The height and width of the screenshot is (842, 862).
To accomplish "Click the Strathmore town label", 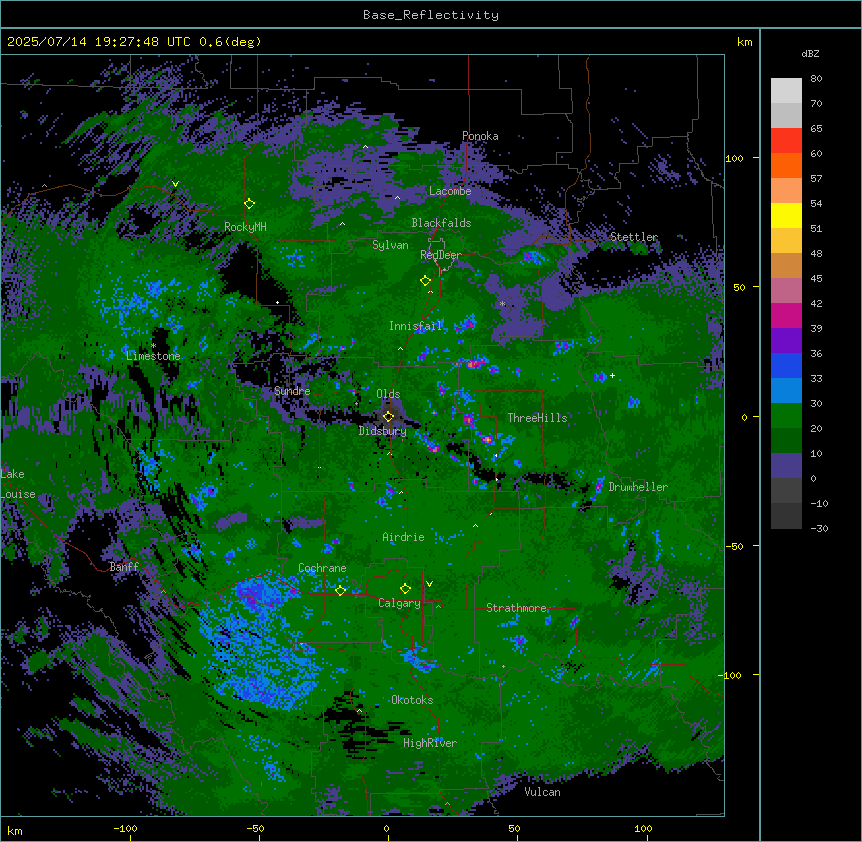I will [516, 608].
